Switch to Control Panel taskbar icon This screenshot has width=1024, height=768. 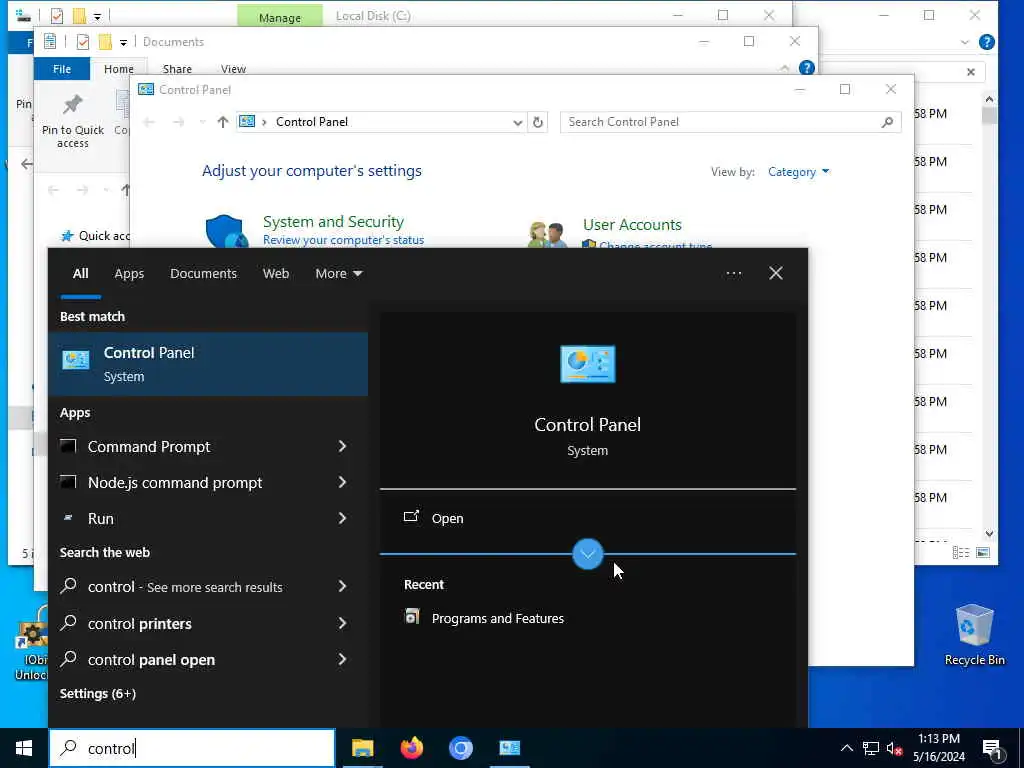coord(509,748)
